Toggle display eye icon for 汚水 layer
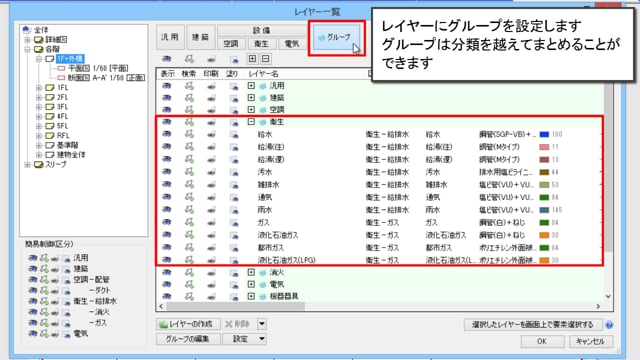This screenshot has height=360, width=640. pyautogui.click(x=167, y=172)
